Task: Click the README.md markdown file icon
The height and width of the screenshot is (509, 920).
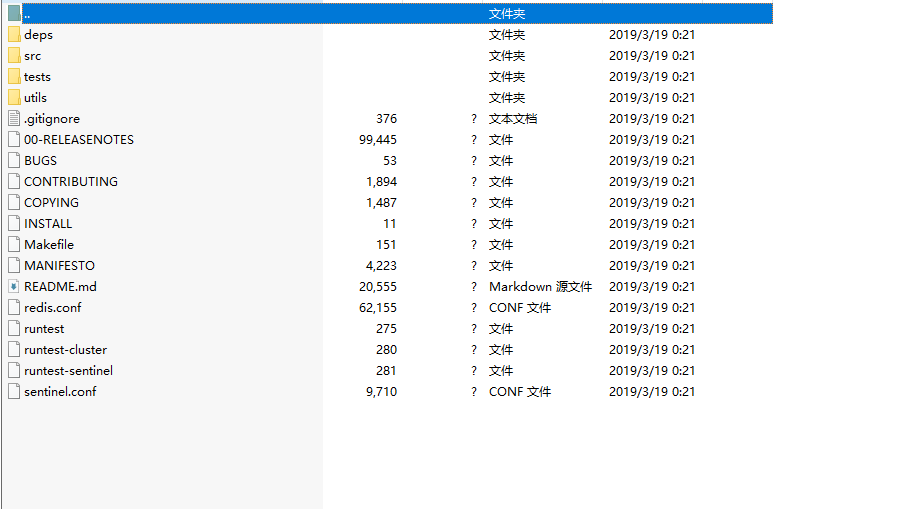Action: pos(14,287)
